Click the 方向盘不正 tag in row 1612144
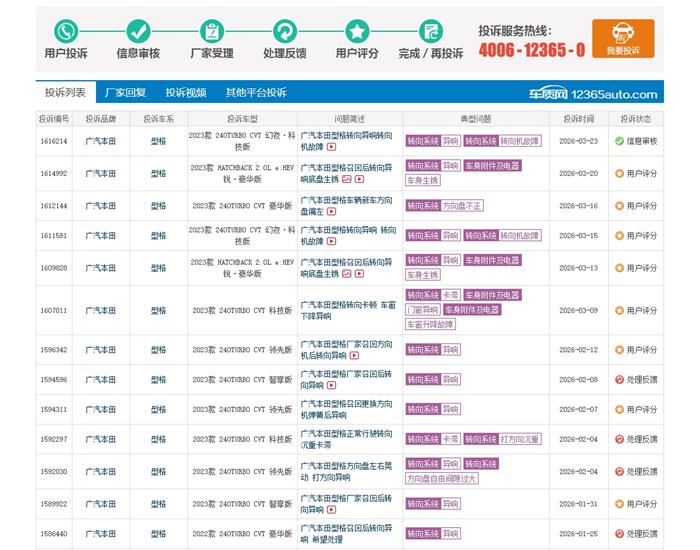The image size is (700, 550). 463,206
